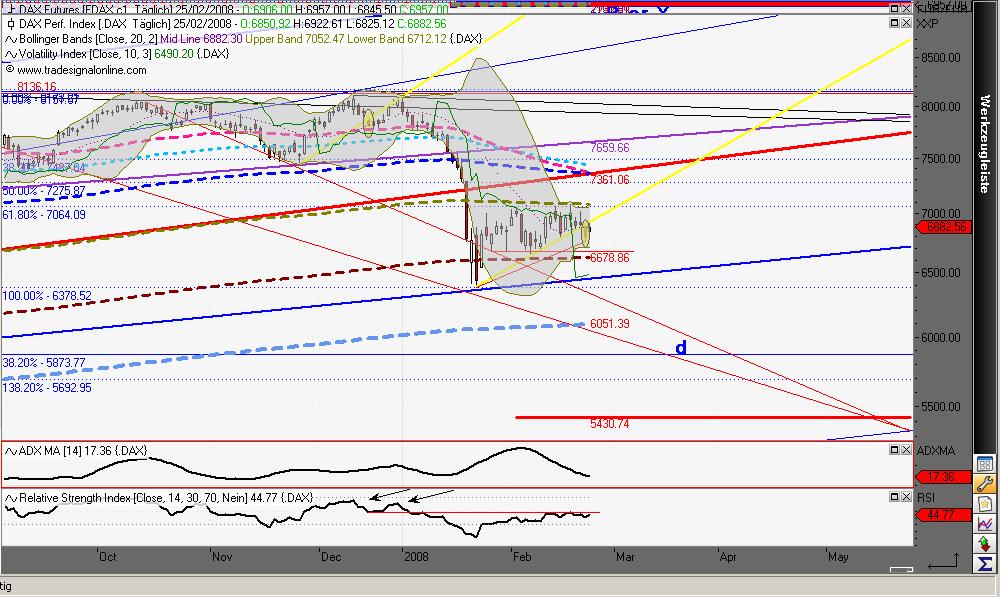Click the 6051.39 price label
Viewport: 1000px width, 597px height.
tap(610, 324)
